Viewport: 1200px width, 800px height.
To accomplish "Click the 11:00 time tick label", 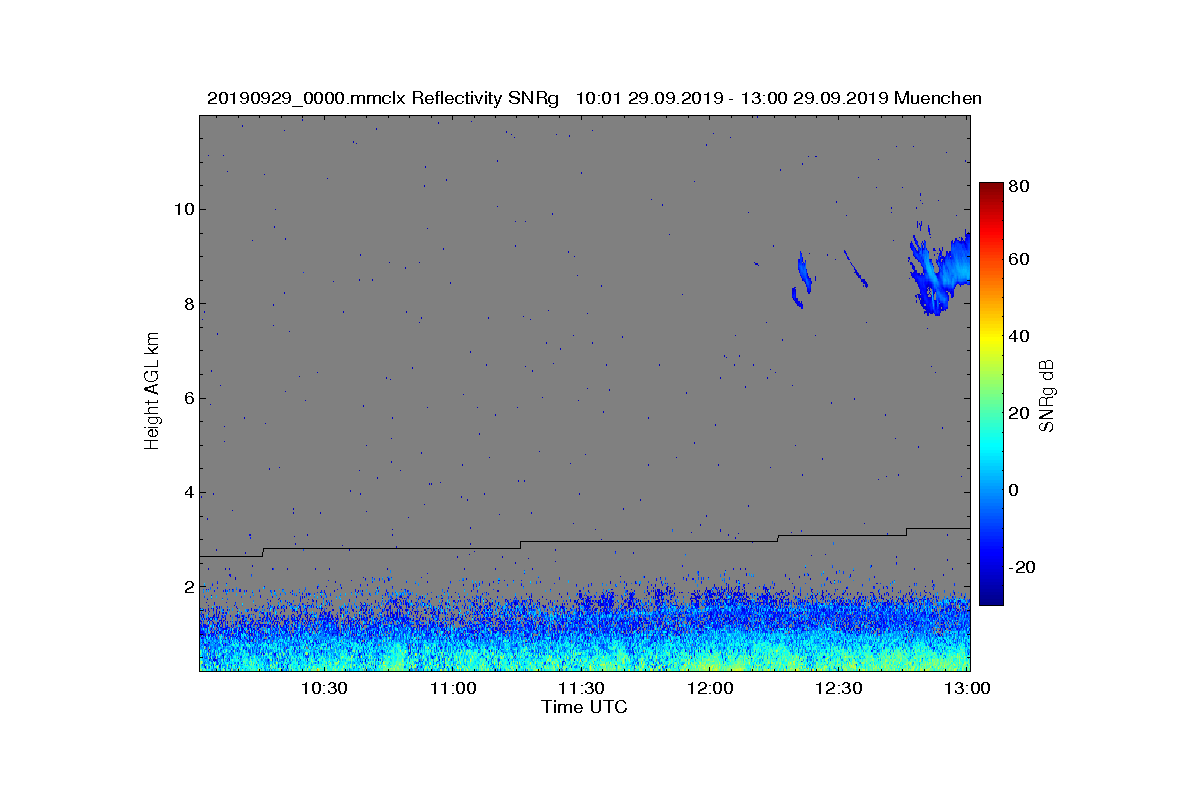I will pyautogui.click(x=453, y=688).
